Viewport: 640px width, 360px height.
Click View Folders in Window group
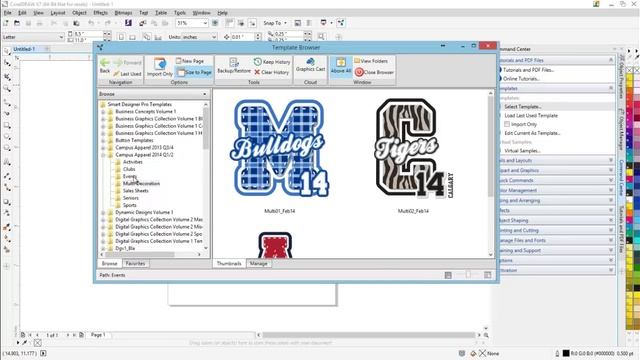click(x=371, y=61)
